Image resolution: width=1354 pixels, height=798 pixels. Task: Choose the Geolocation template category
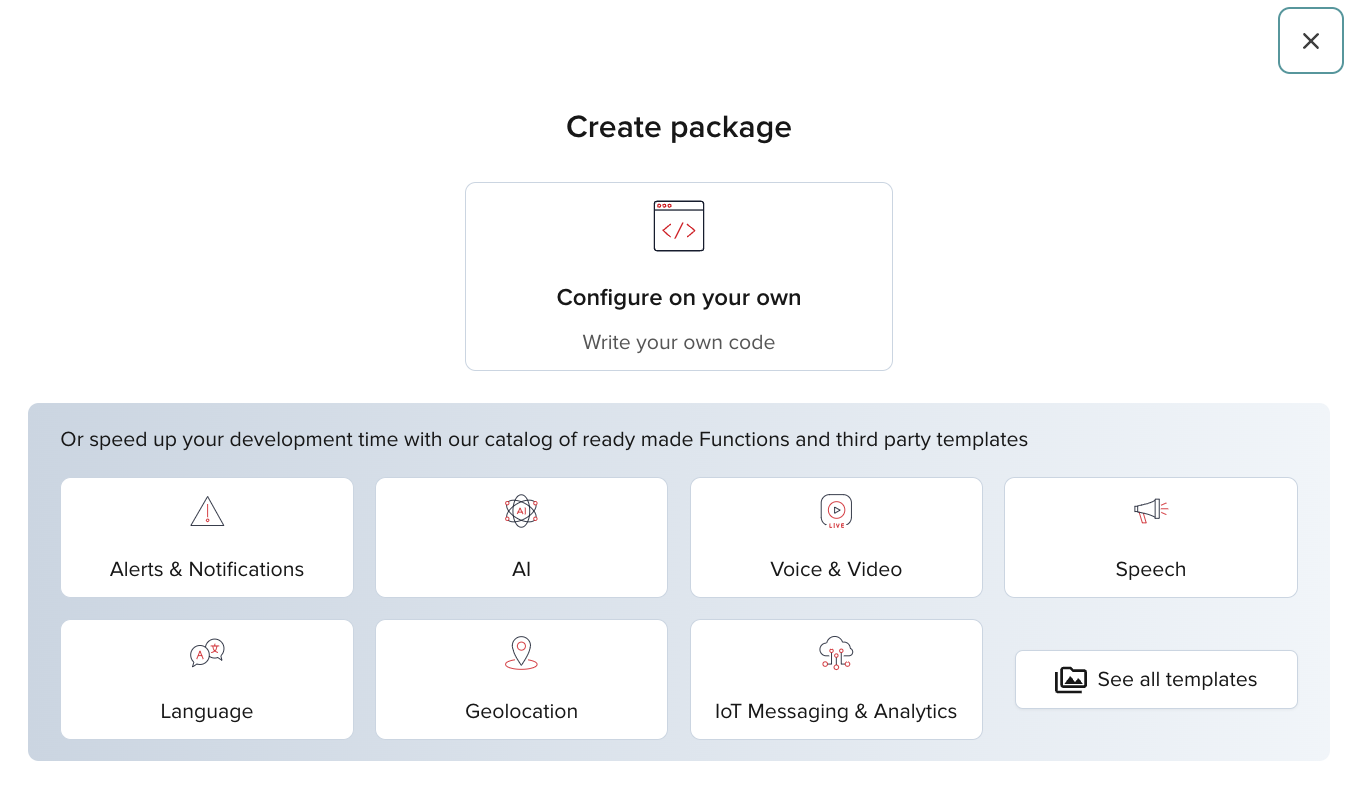(521, 679)
